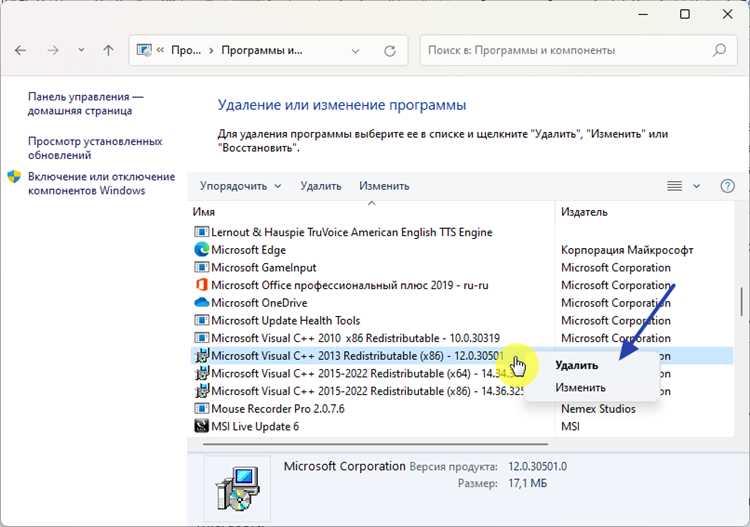Screen dimensions: 750x527
Task: Click the size value 17,1 МБ
Action: (x=527, y=484)
